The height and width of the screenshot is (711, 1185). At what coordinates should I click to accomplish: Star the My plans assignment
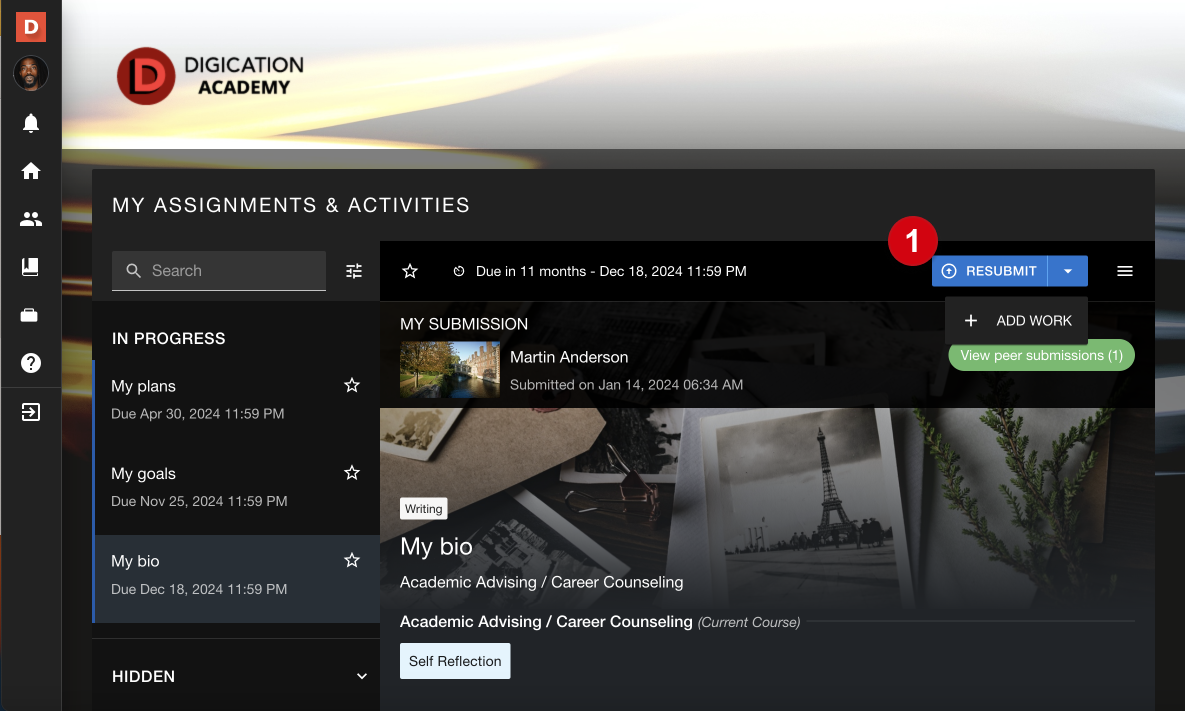coord(351,384)
